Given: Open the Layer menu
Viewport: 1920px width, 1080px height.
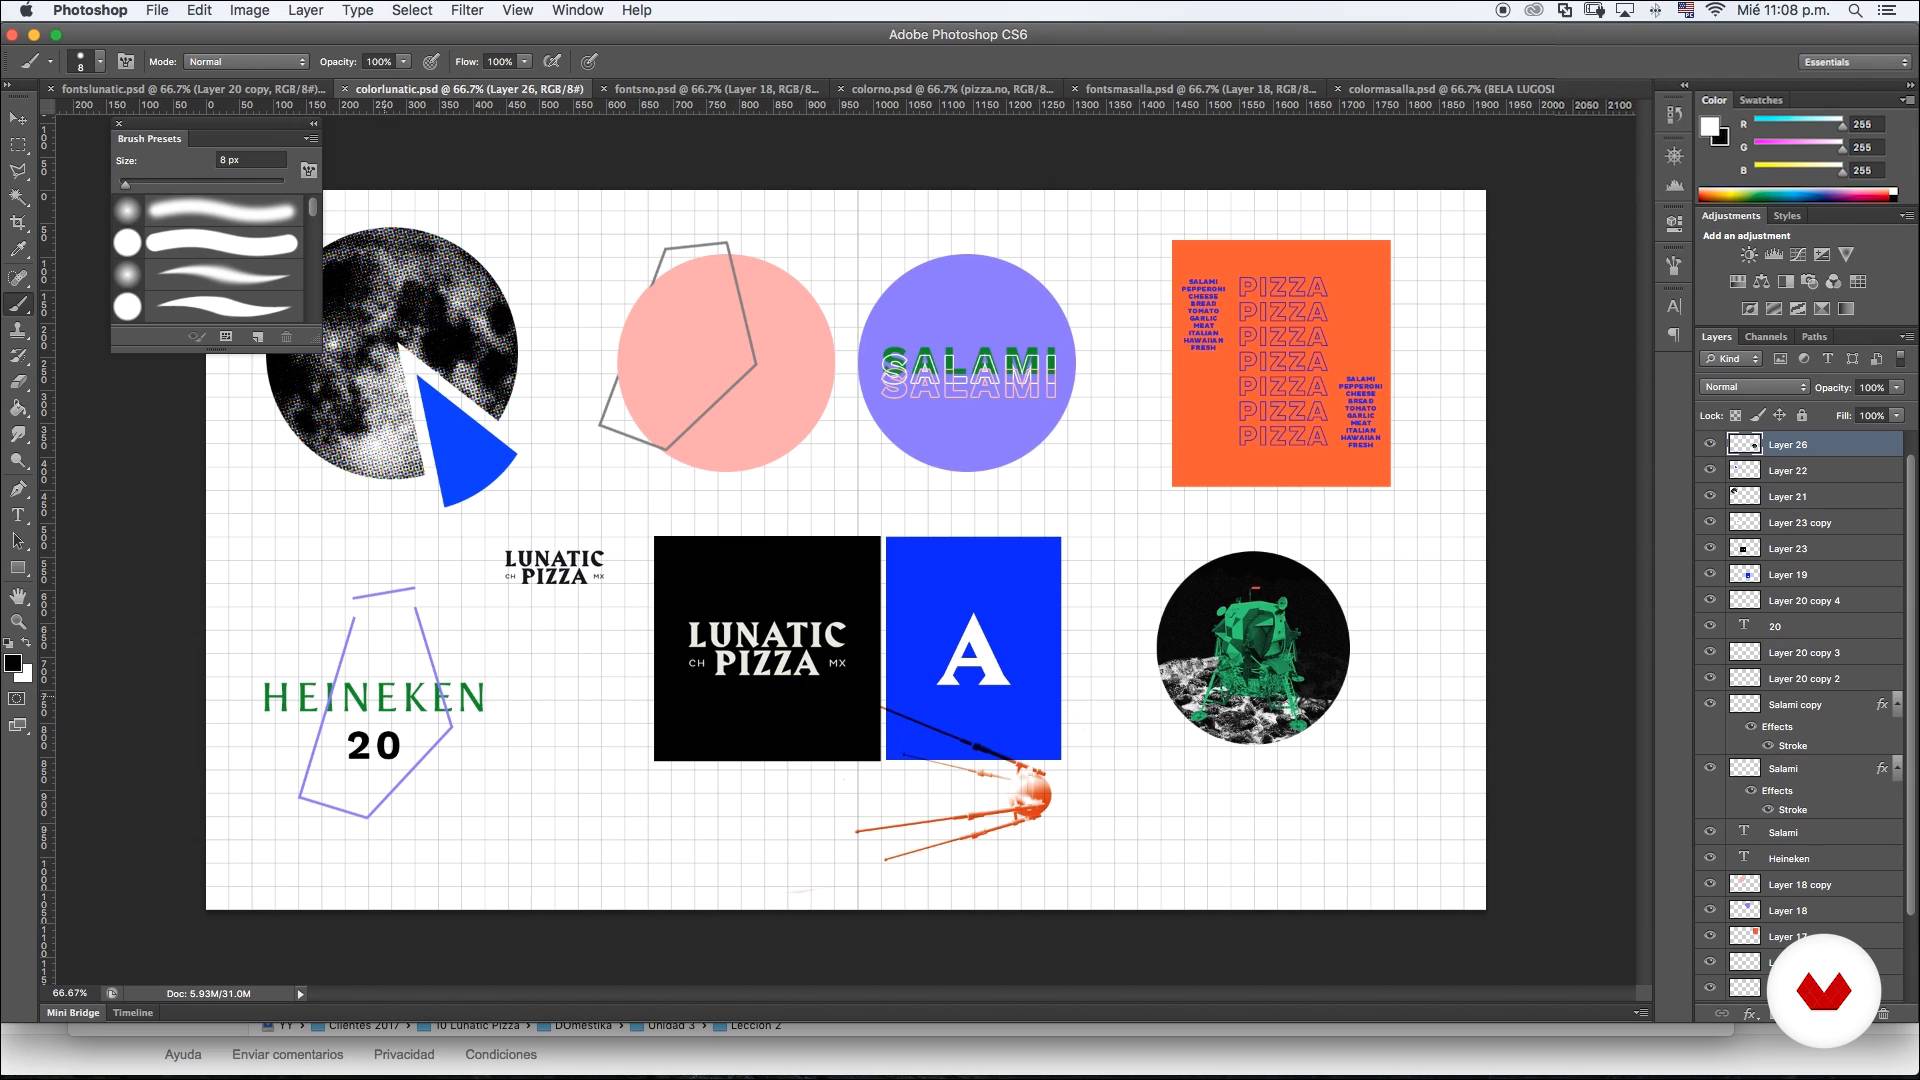Looking at the screenshot, I should pos(305,10).
